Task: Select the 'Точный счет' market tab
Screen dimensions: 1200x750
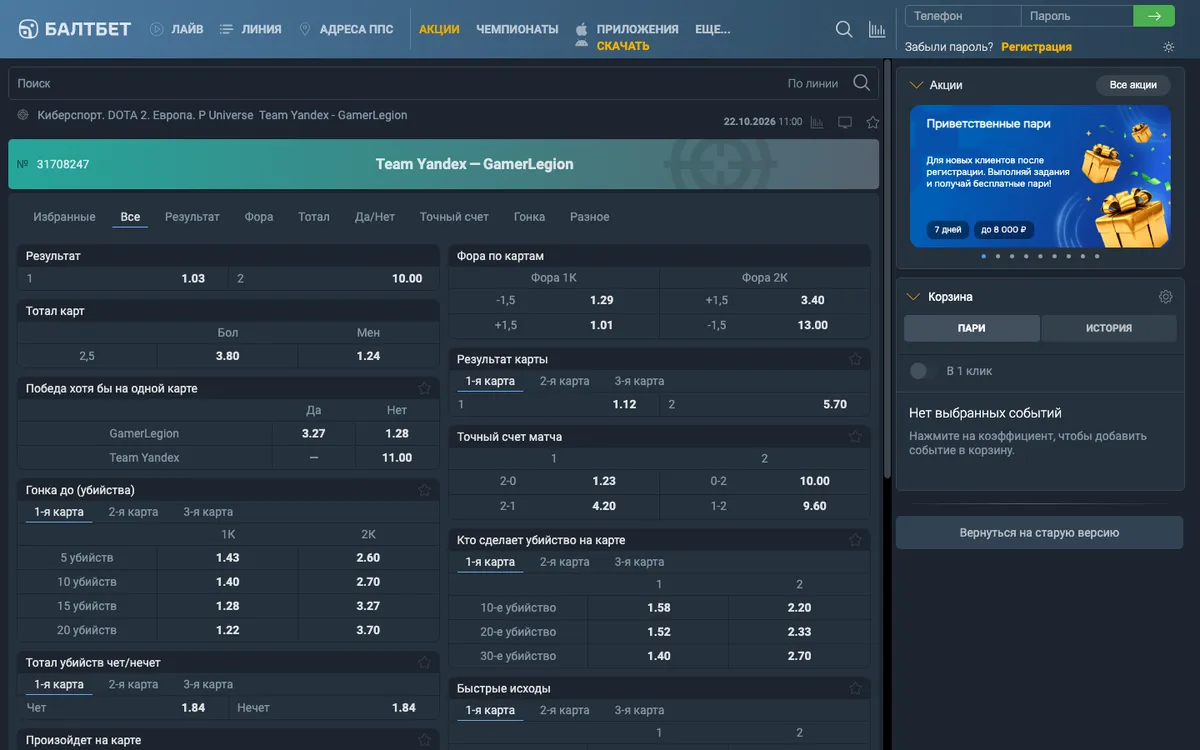Action: click(454, 217)
